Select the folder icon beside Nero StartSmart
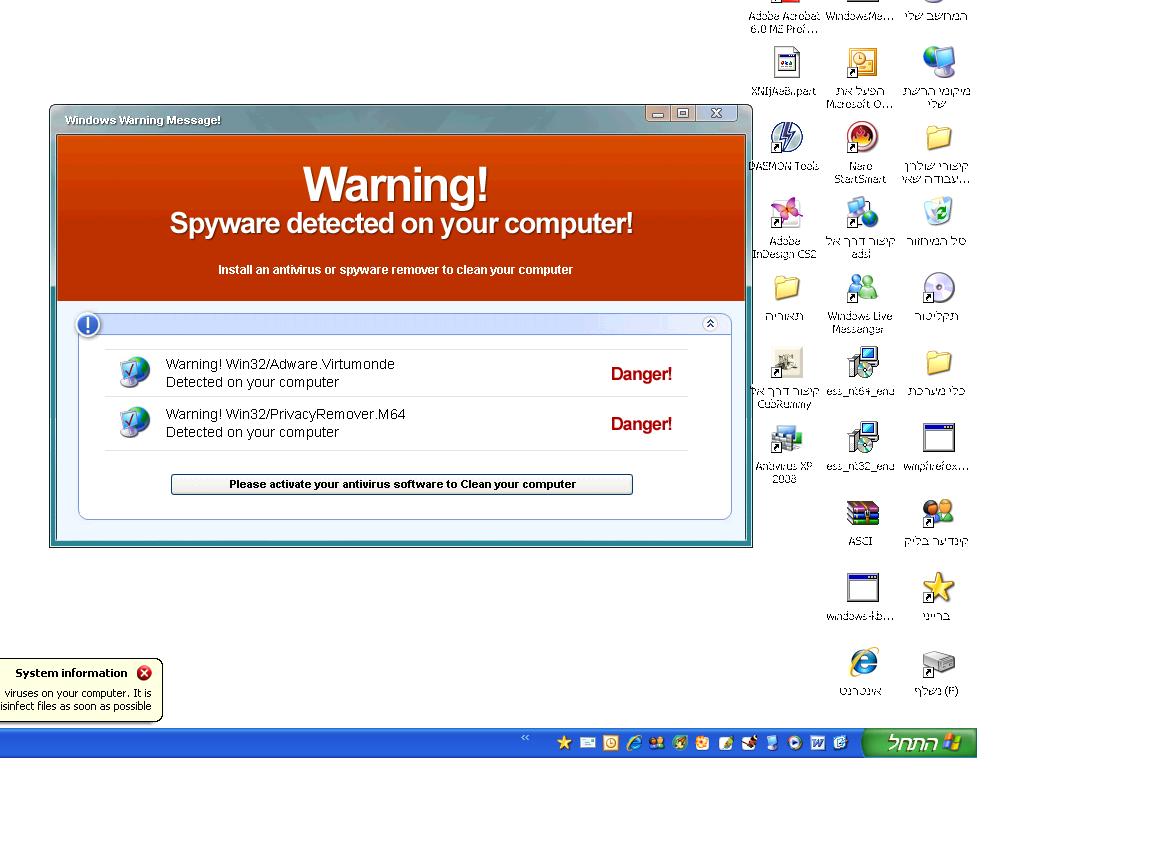 (x=938, y=137)
